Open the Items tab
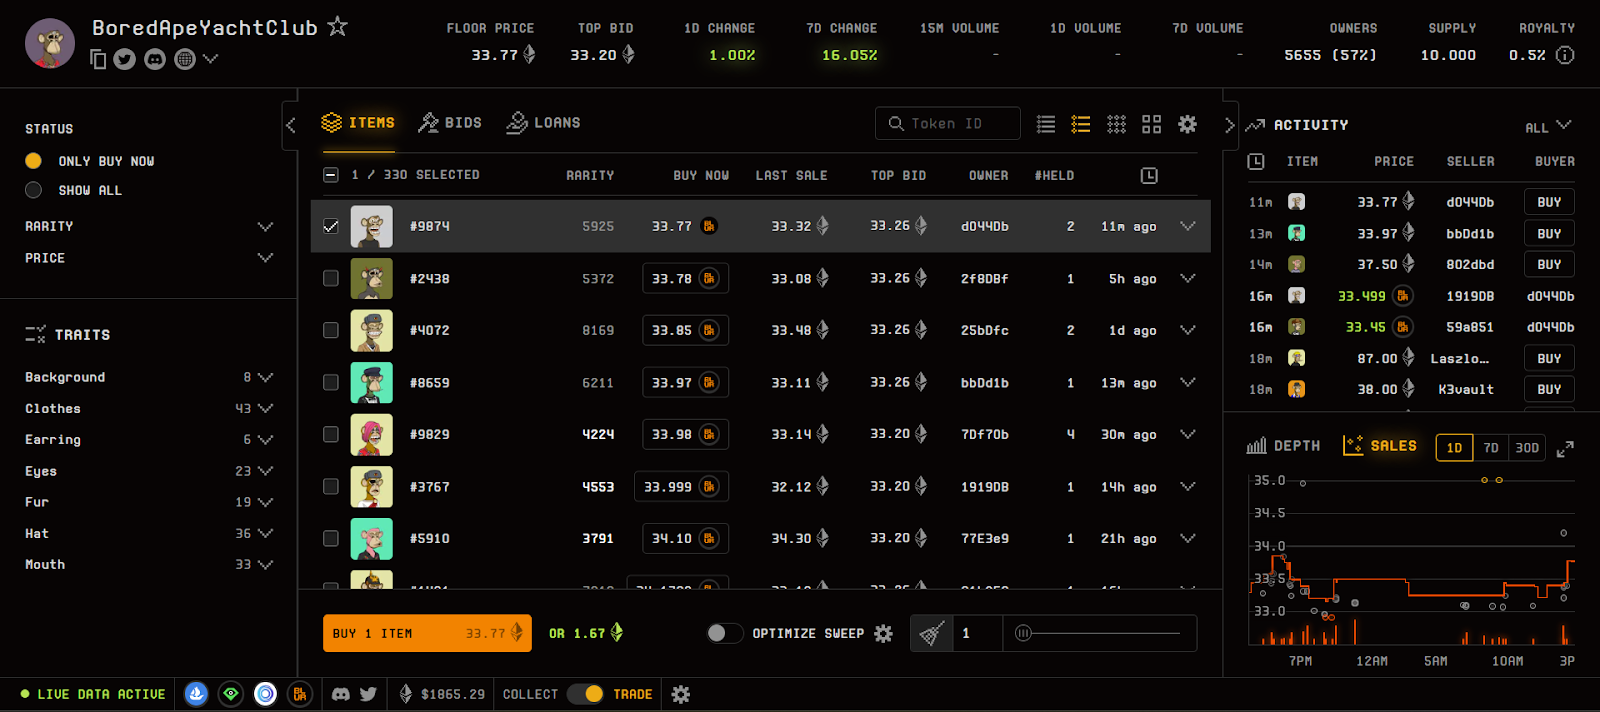The image size is (1600, 712). 358,123
